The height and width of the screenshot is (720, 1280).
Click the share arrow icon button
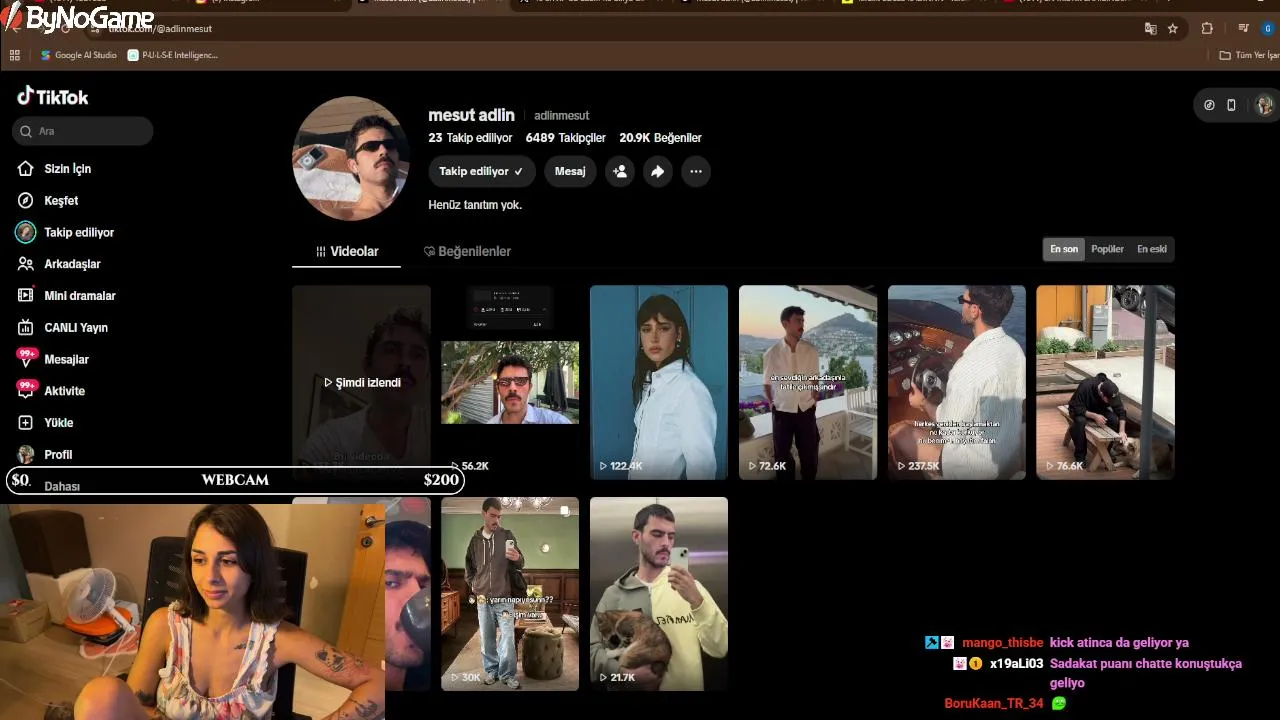coord(657,171)
